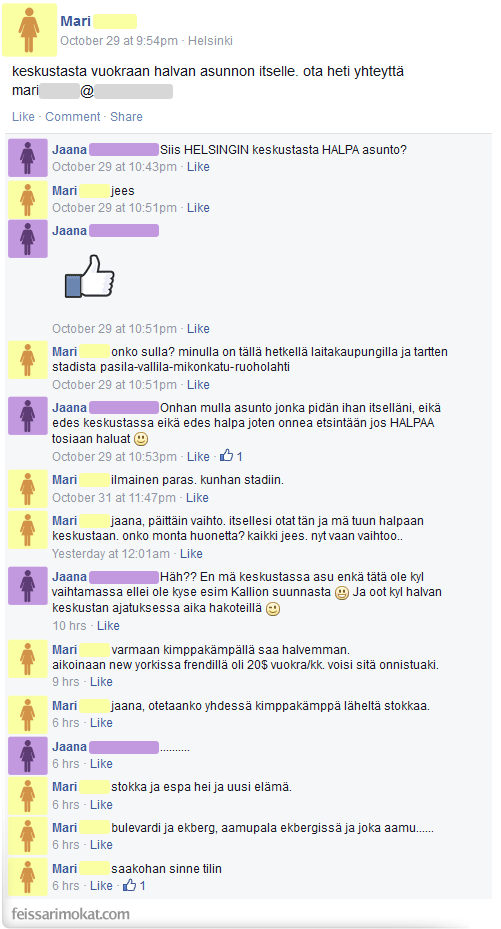Like the 'ilmainen paras. kunhan stadiin' comment
This screenshot has width=501, height=929.
click(197, 497)
